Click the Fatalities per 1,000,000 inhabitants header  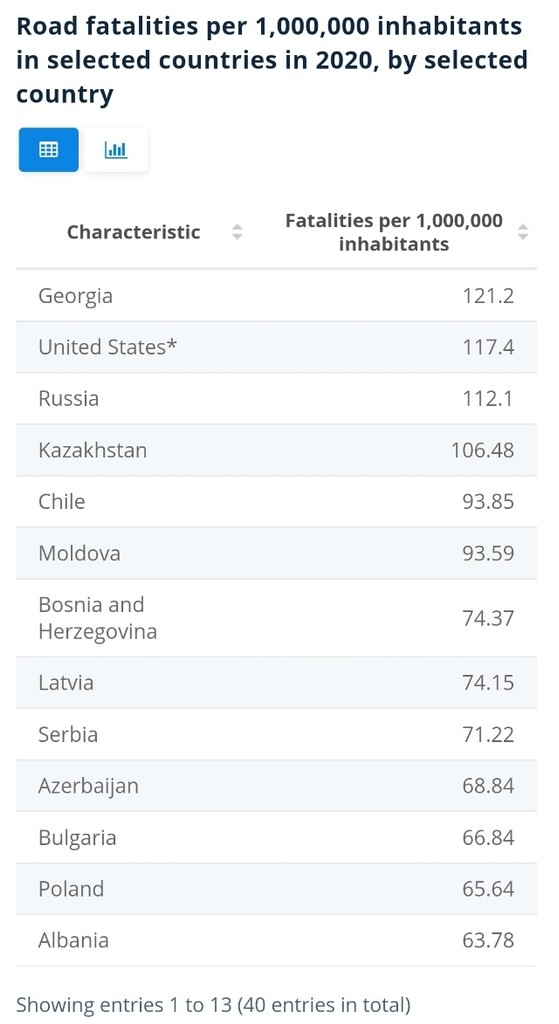394,232
